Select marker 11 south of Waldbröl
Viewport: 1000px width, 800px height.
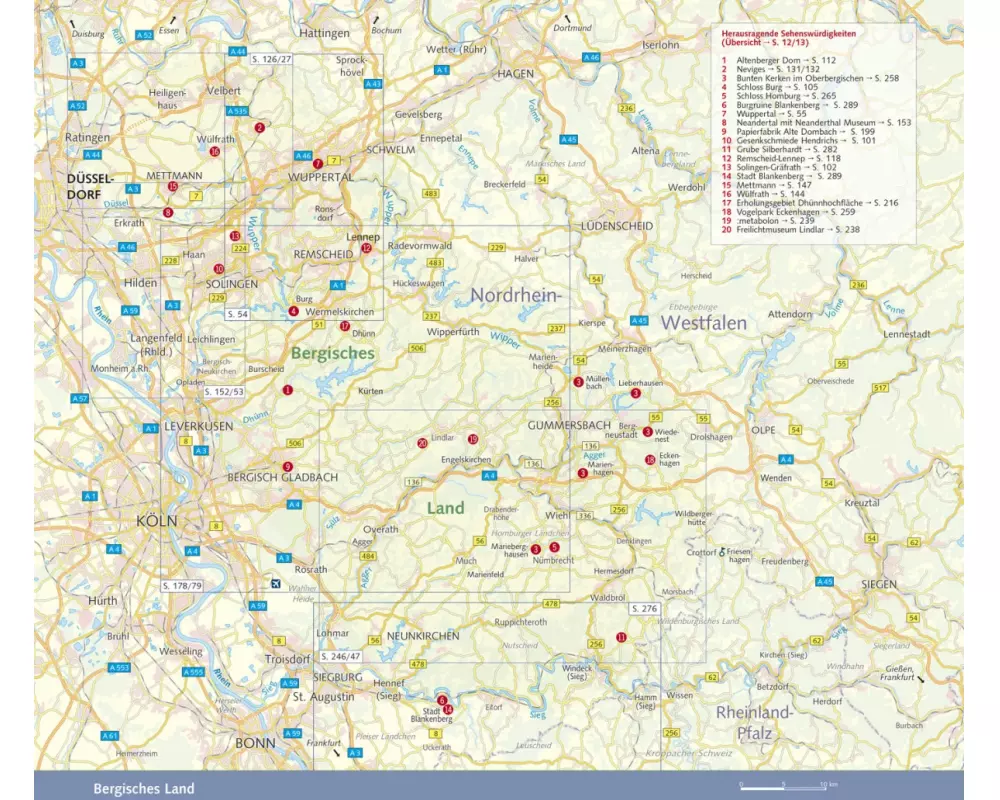tap(621, 638)
